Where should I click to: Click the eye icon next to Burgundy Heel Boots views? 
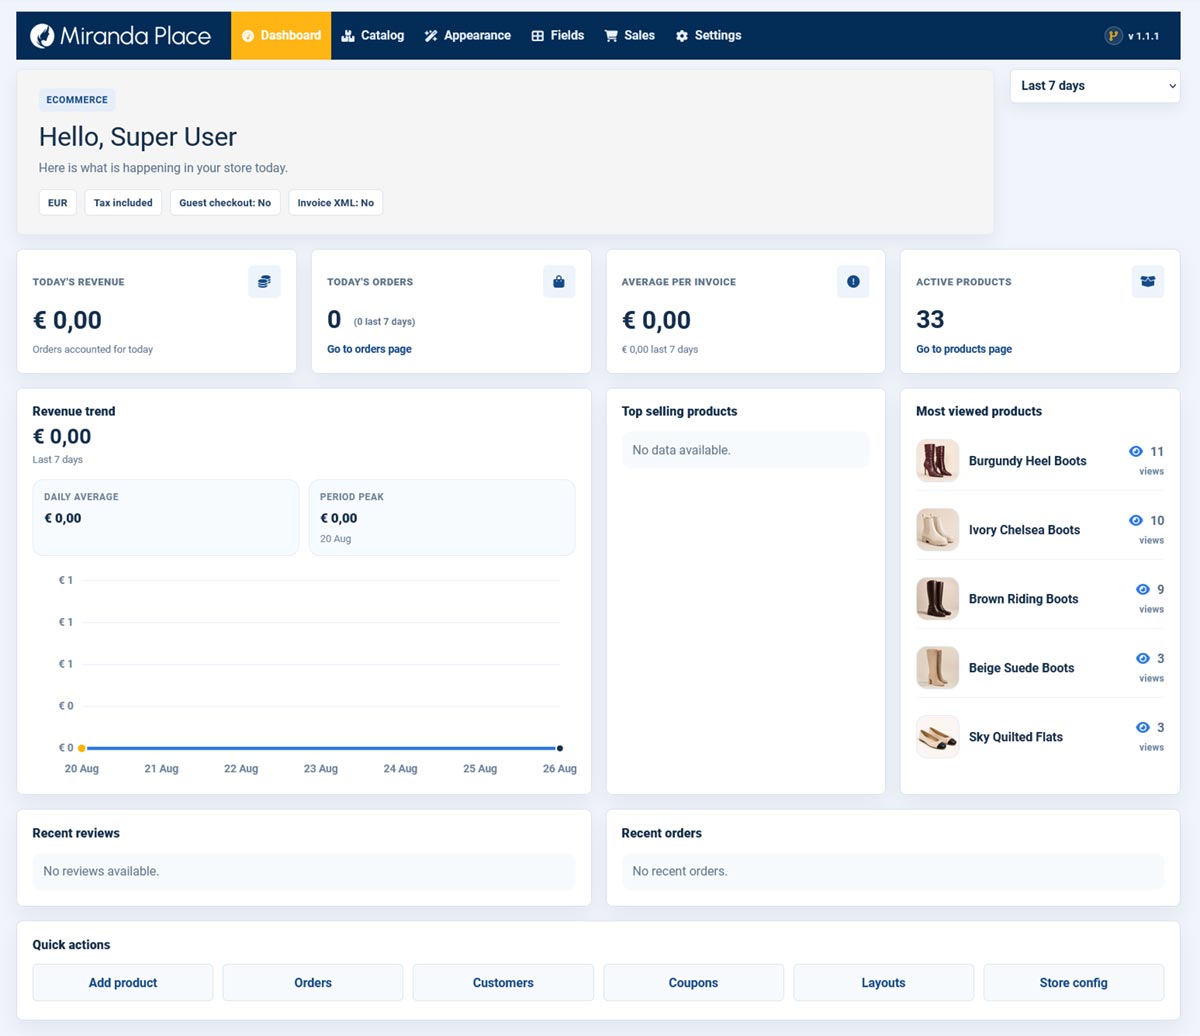[x=1136, y=451]
